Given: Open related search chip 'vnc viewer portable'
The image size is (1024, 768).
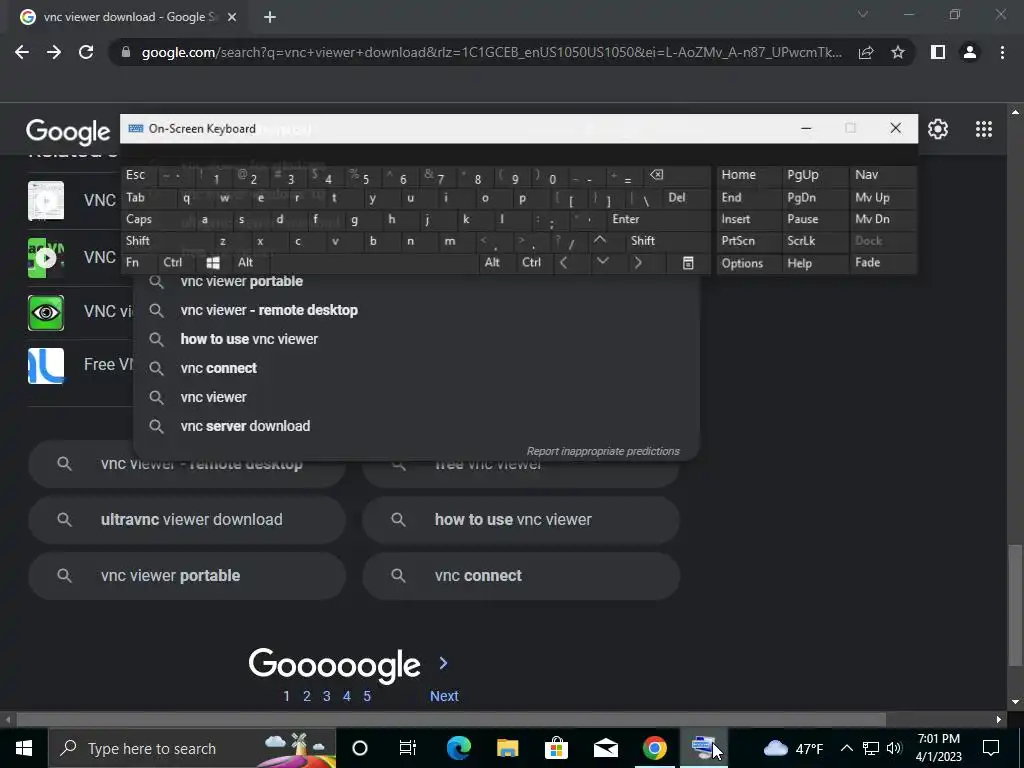Looking at the screenshot, I should tap(187, 576).
